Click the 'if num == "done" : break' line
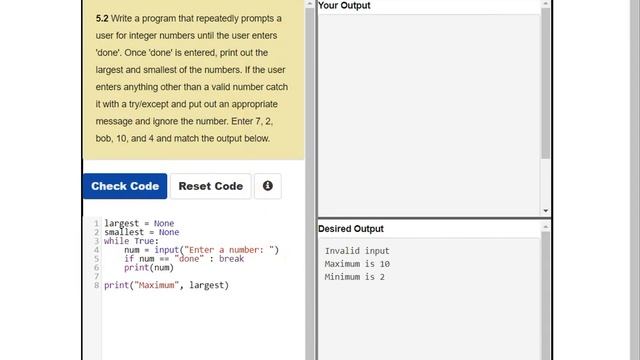The width and height of the screenshot is (640, 360). tap(184, 259)
